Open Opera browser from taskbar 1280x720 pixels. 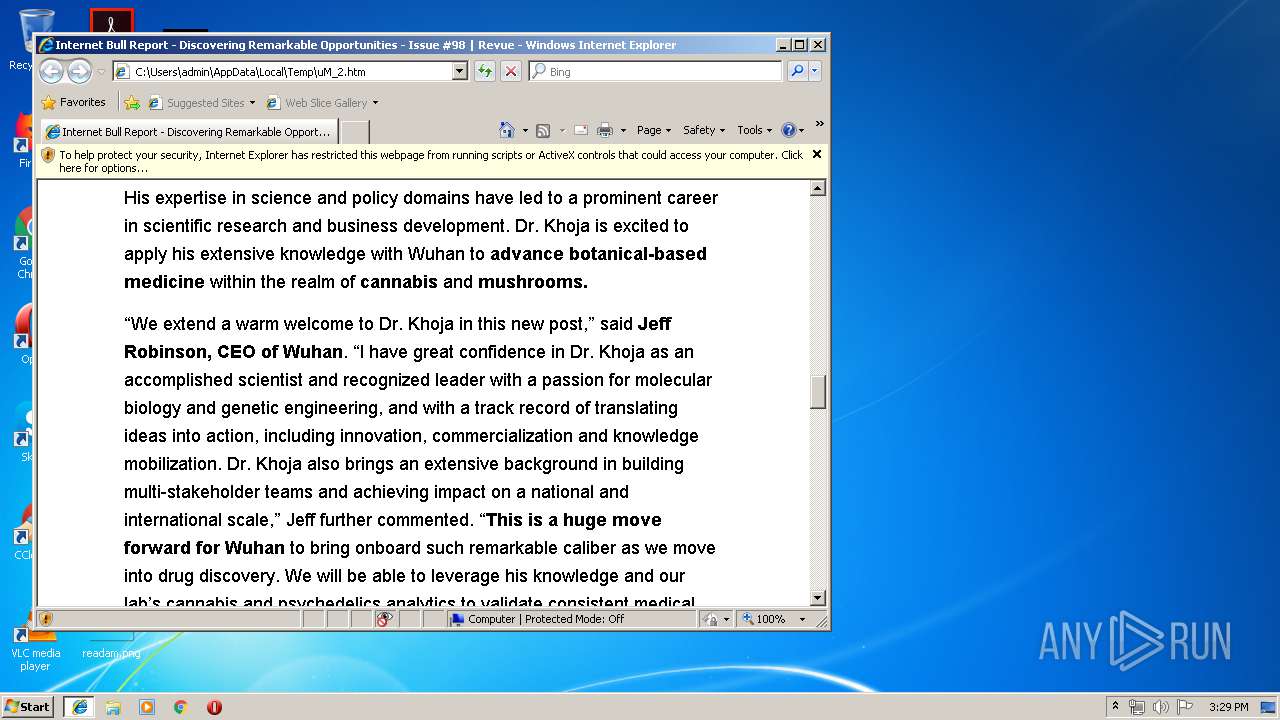click(214, 707)
